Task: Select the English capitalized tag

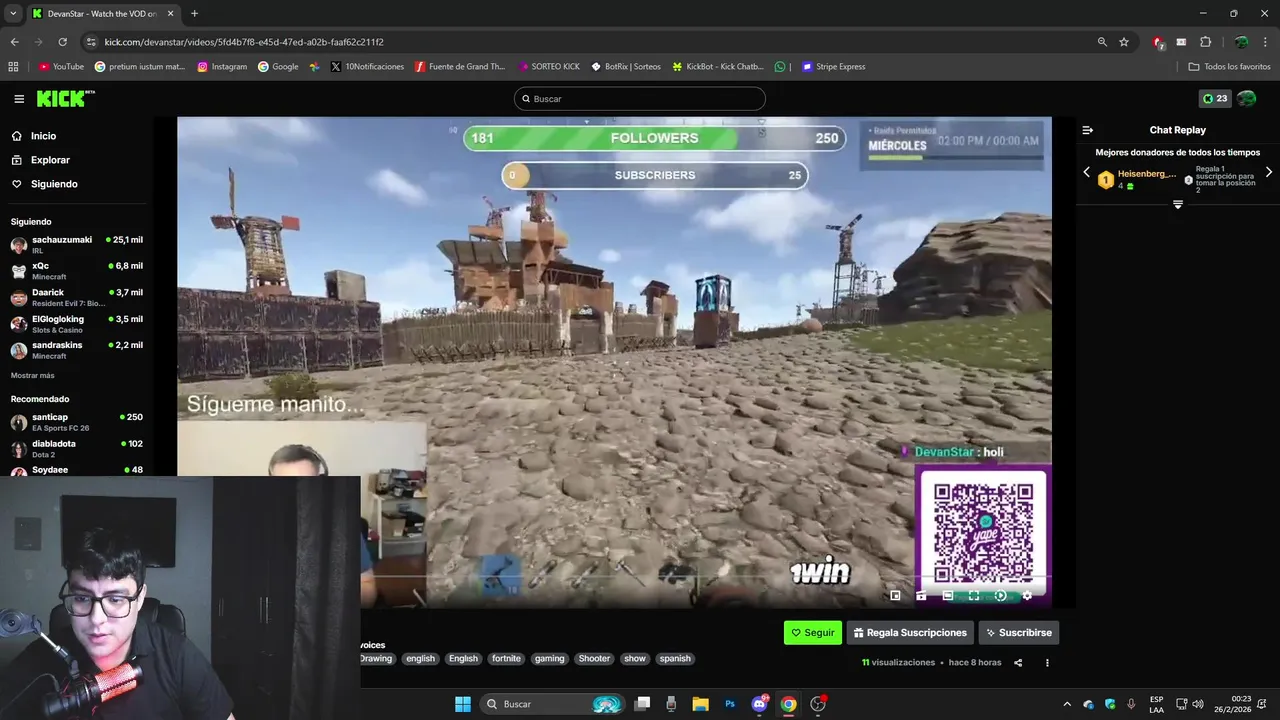Action: coord(463,659)
